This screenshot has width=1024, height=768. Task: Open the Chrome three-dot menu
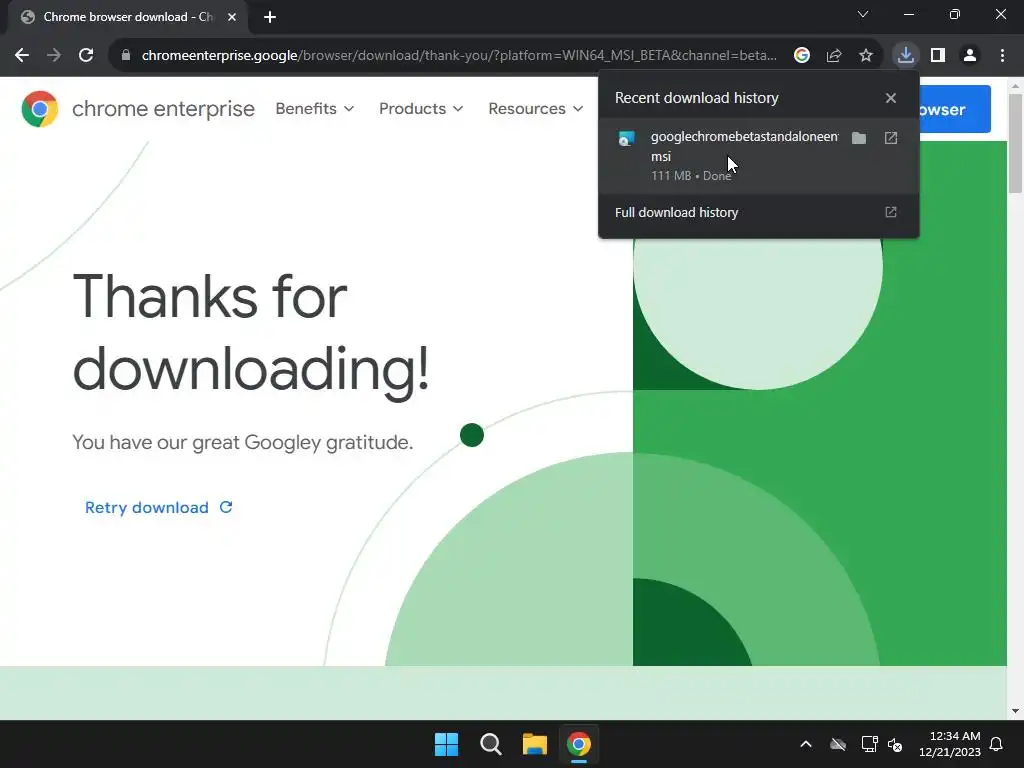pyautogui.click(x=1002, y=56)
